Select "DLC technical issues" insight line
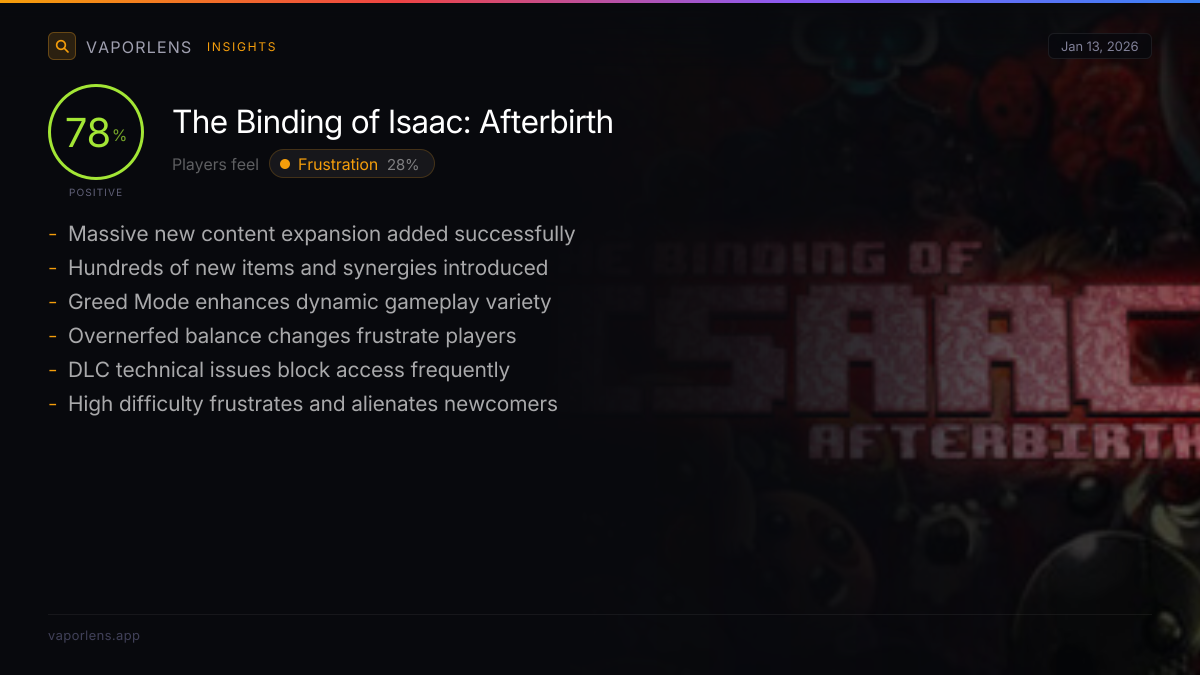This screenshot has height=675, width=1200. click(x=288, y=370)
